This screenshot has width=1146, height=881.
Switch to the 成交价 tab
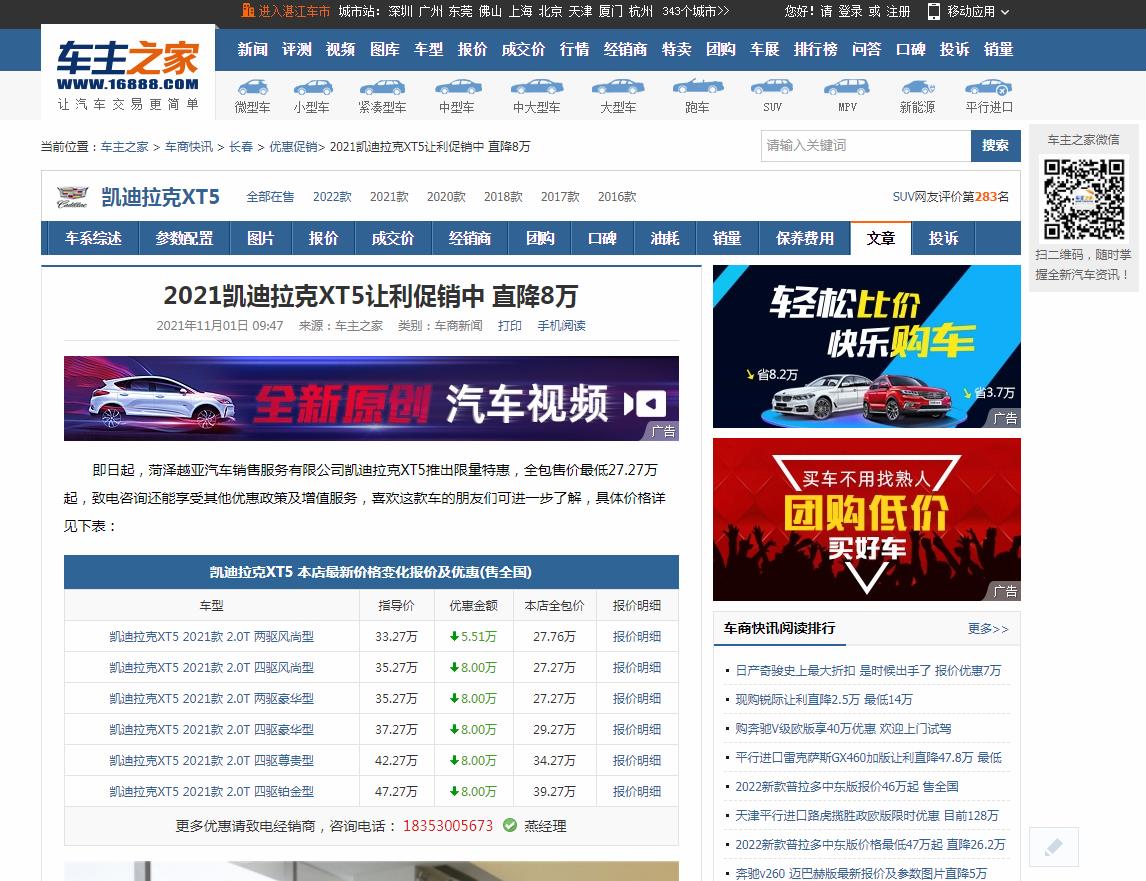(392, 238)
